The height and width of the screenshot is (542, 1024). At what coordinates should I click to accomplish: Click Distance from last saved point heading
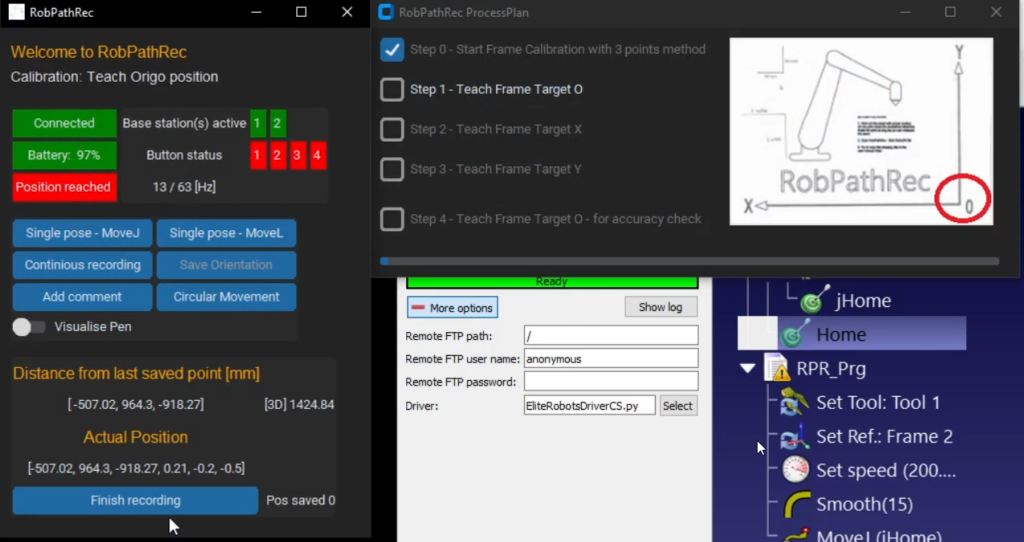pyautogui.click(x=136, y=374)
